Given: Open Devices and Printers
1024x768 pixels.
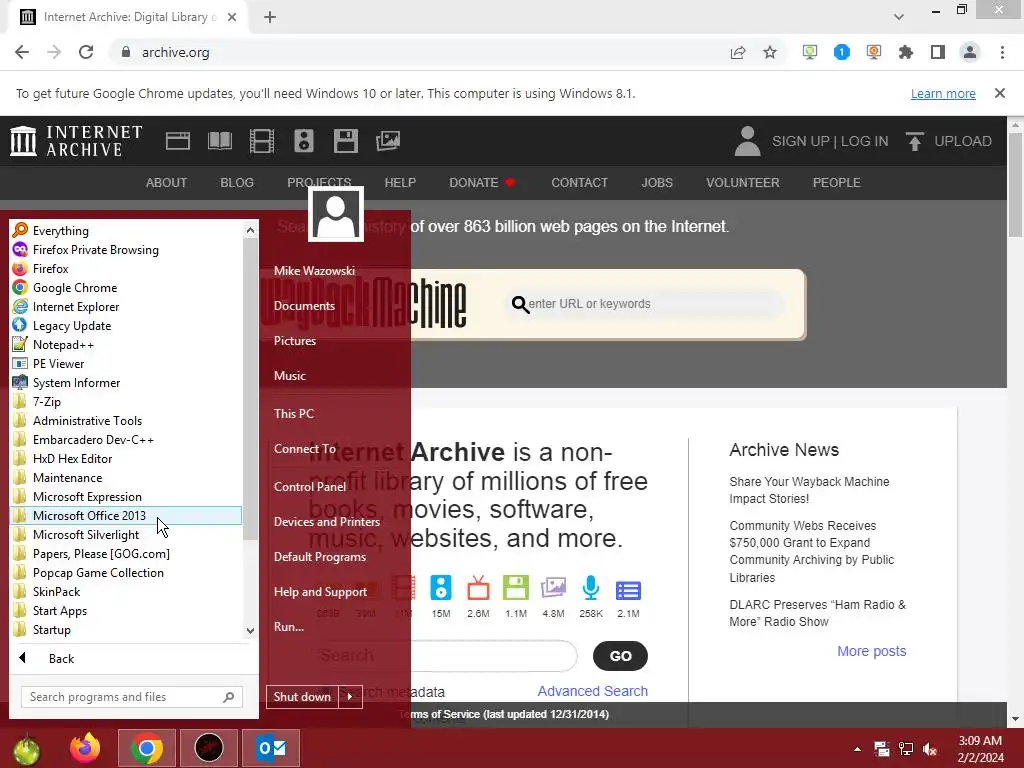Looking at the screenshot, I should (x=327, y=522).
